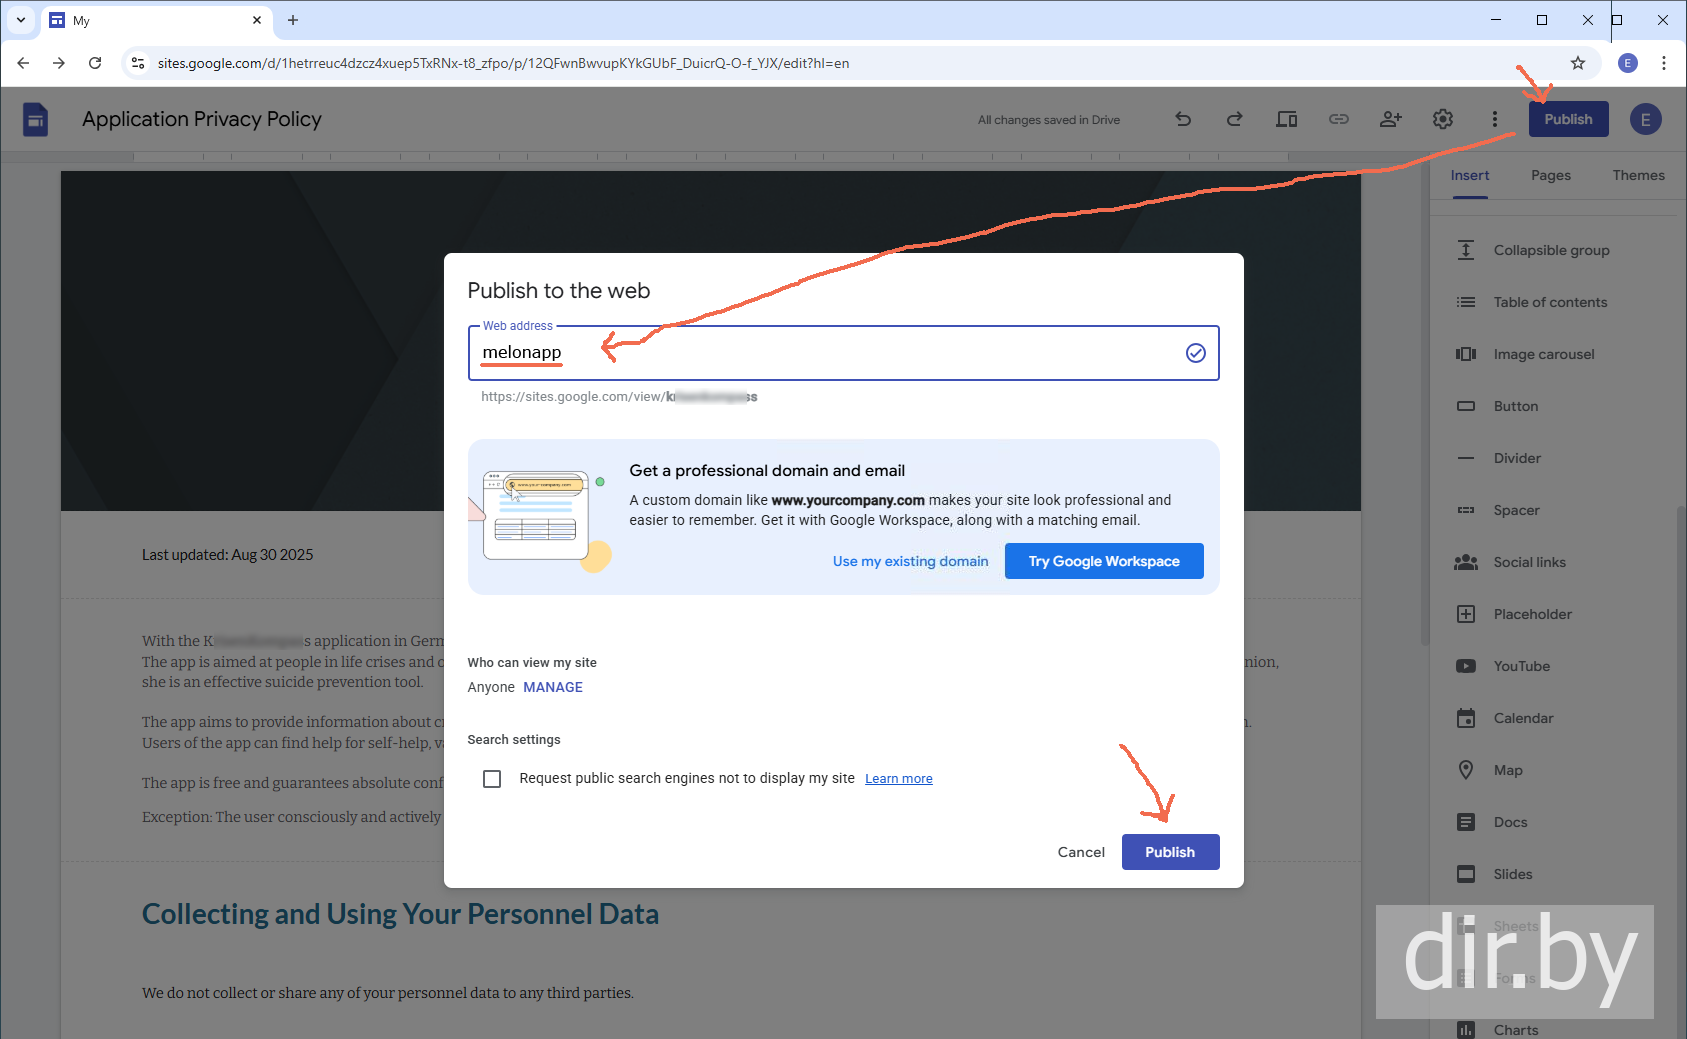Click the 'All changes saved in Drive' status
1687x1039 pixels.
pyautogui.click(x=1049, y=120)
